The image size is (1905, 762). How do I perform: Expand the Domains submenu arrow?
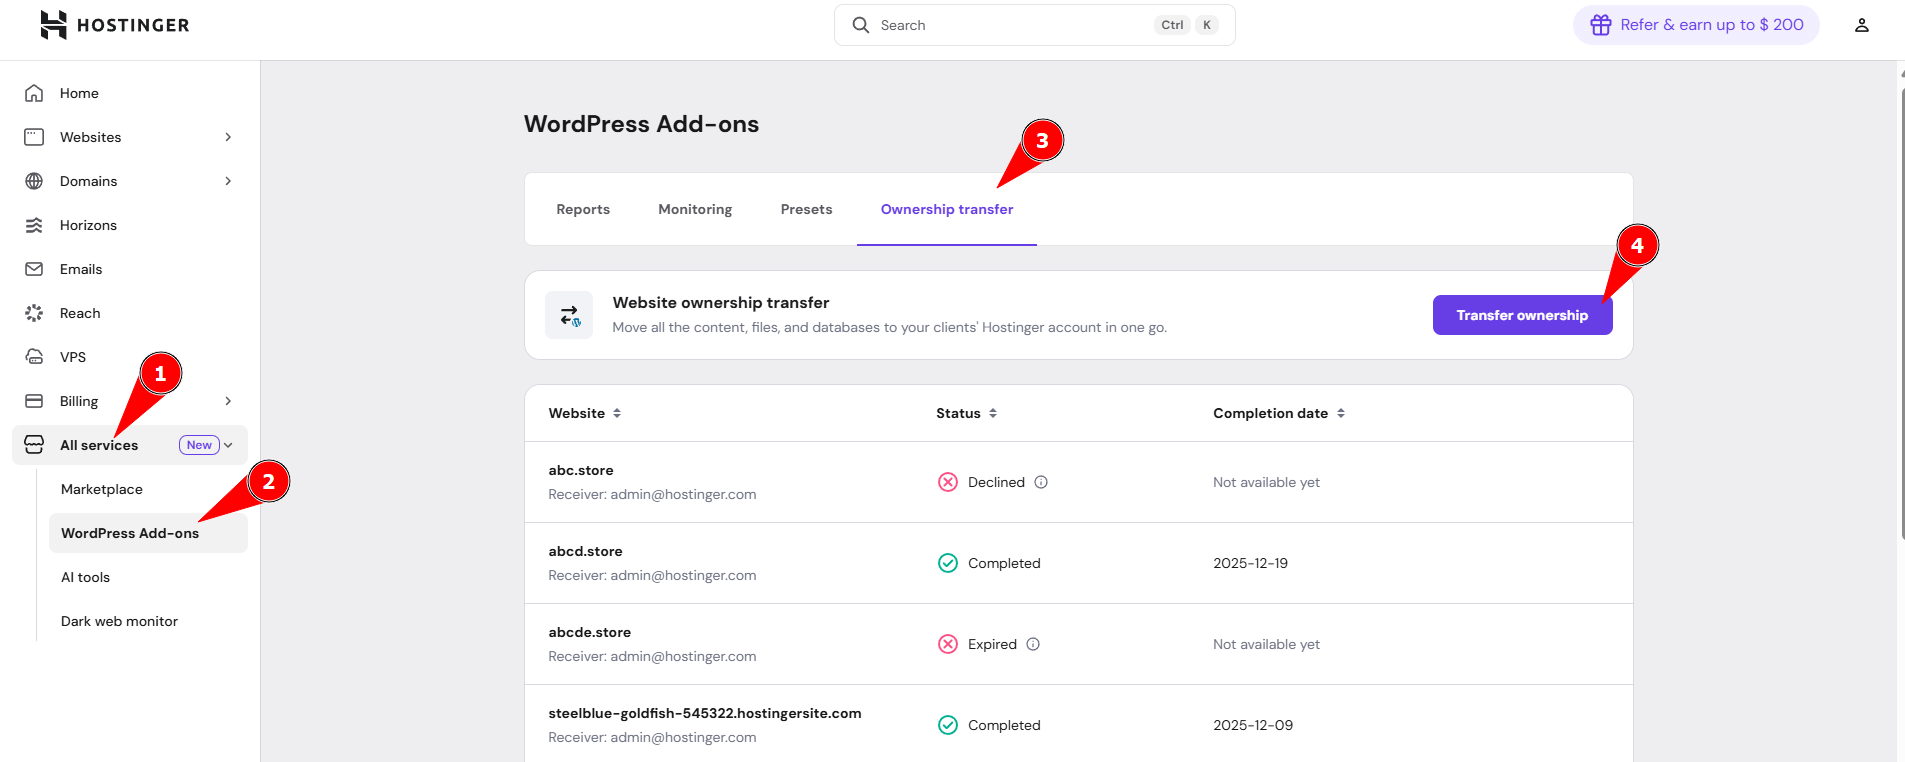(x=228, y=181)
